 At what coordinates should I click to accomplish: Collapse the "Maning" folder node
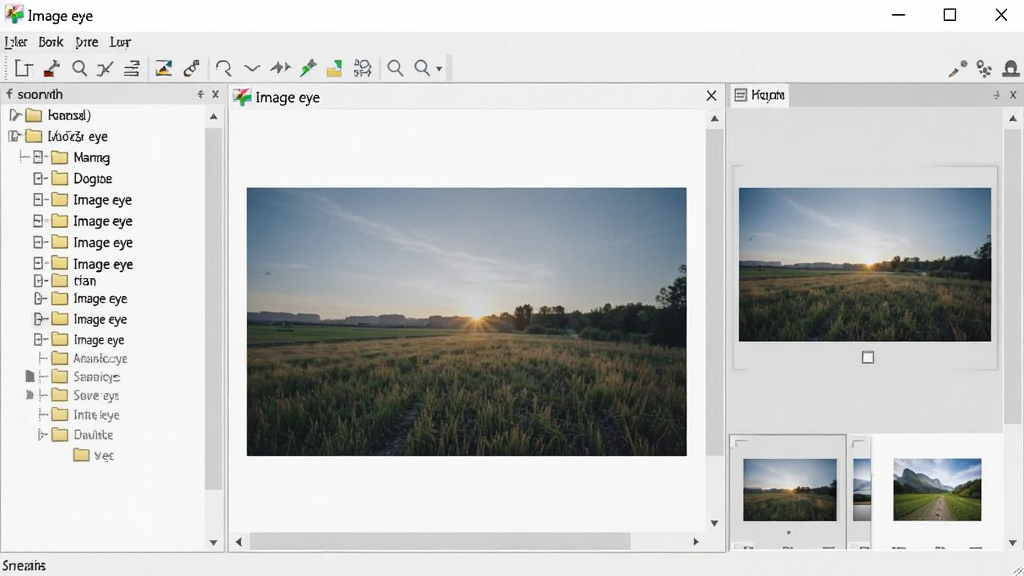(x=39, y=157)
